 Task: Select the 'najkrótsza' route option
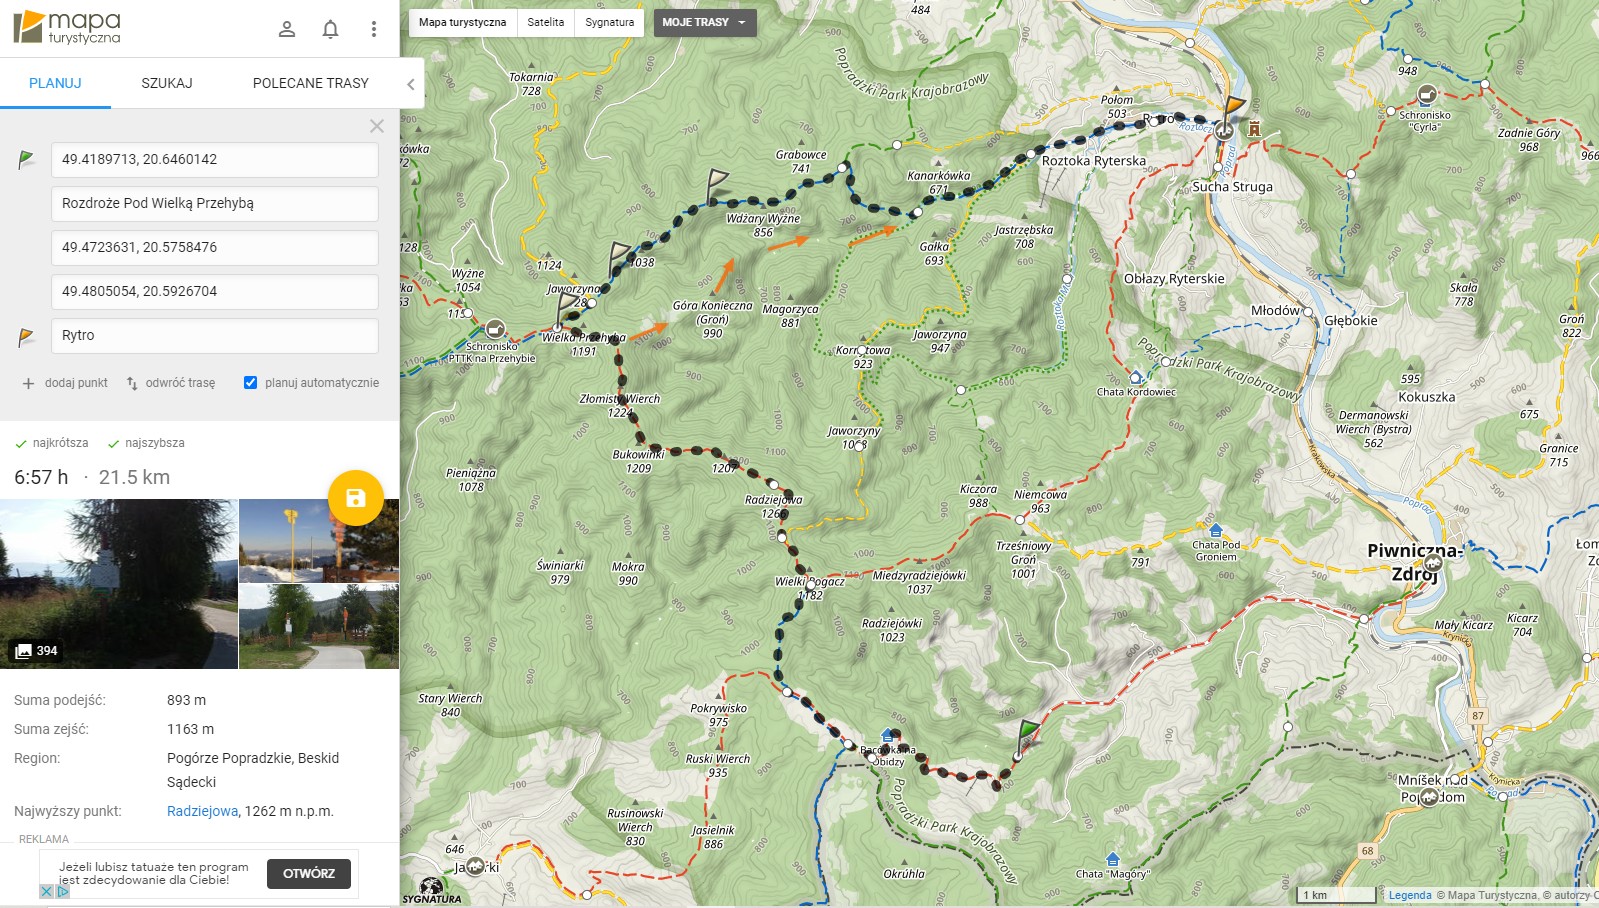pos(51,443)
